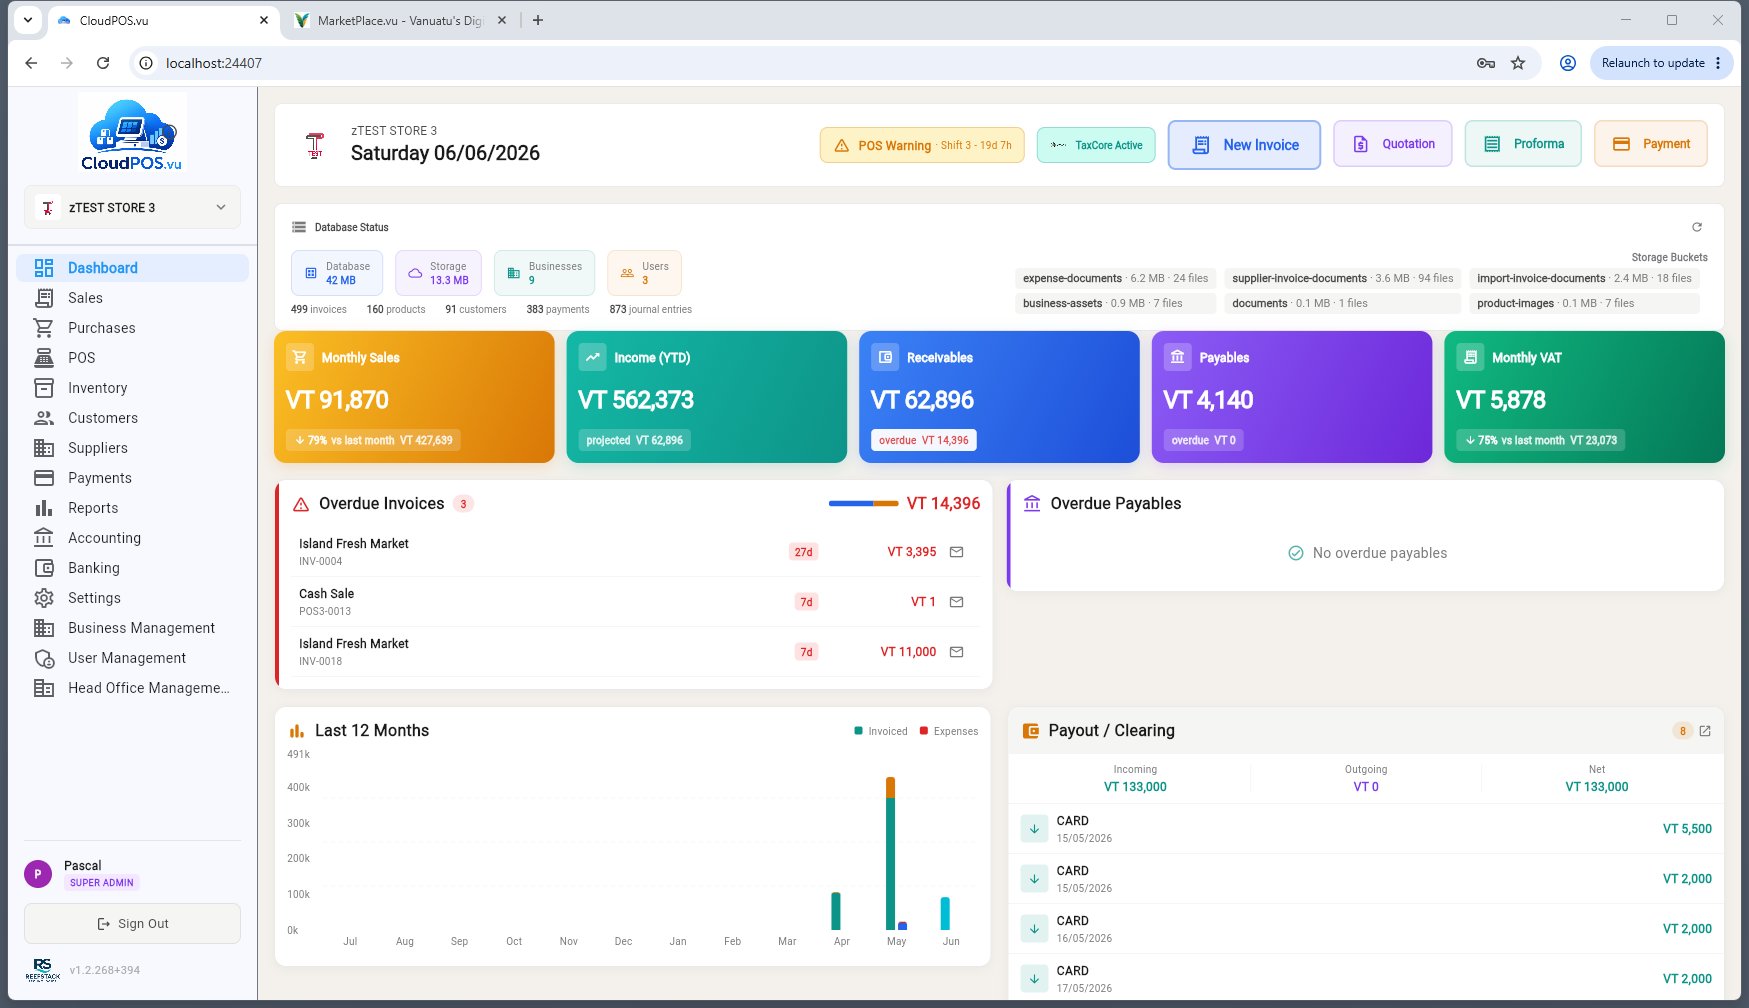Click the Database 42 MB tile
The height and width of the screenshot is (1008, 1749).
pyautogui.click(x=337, y=273)
